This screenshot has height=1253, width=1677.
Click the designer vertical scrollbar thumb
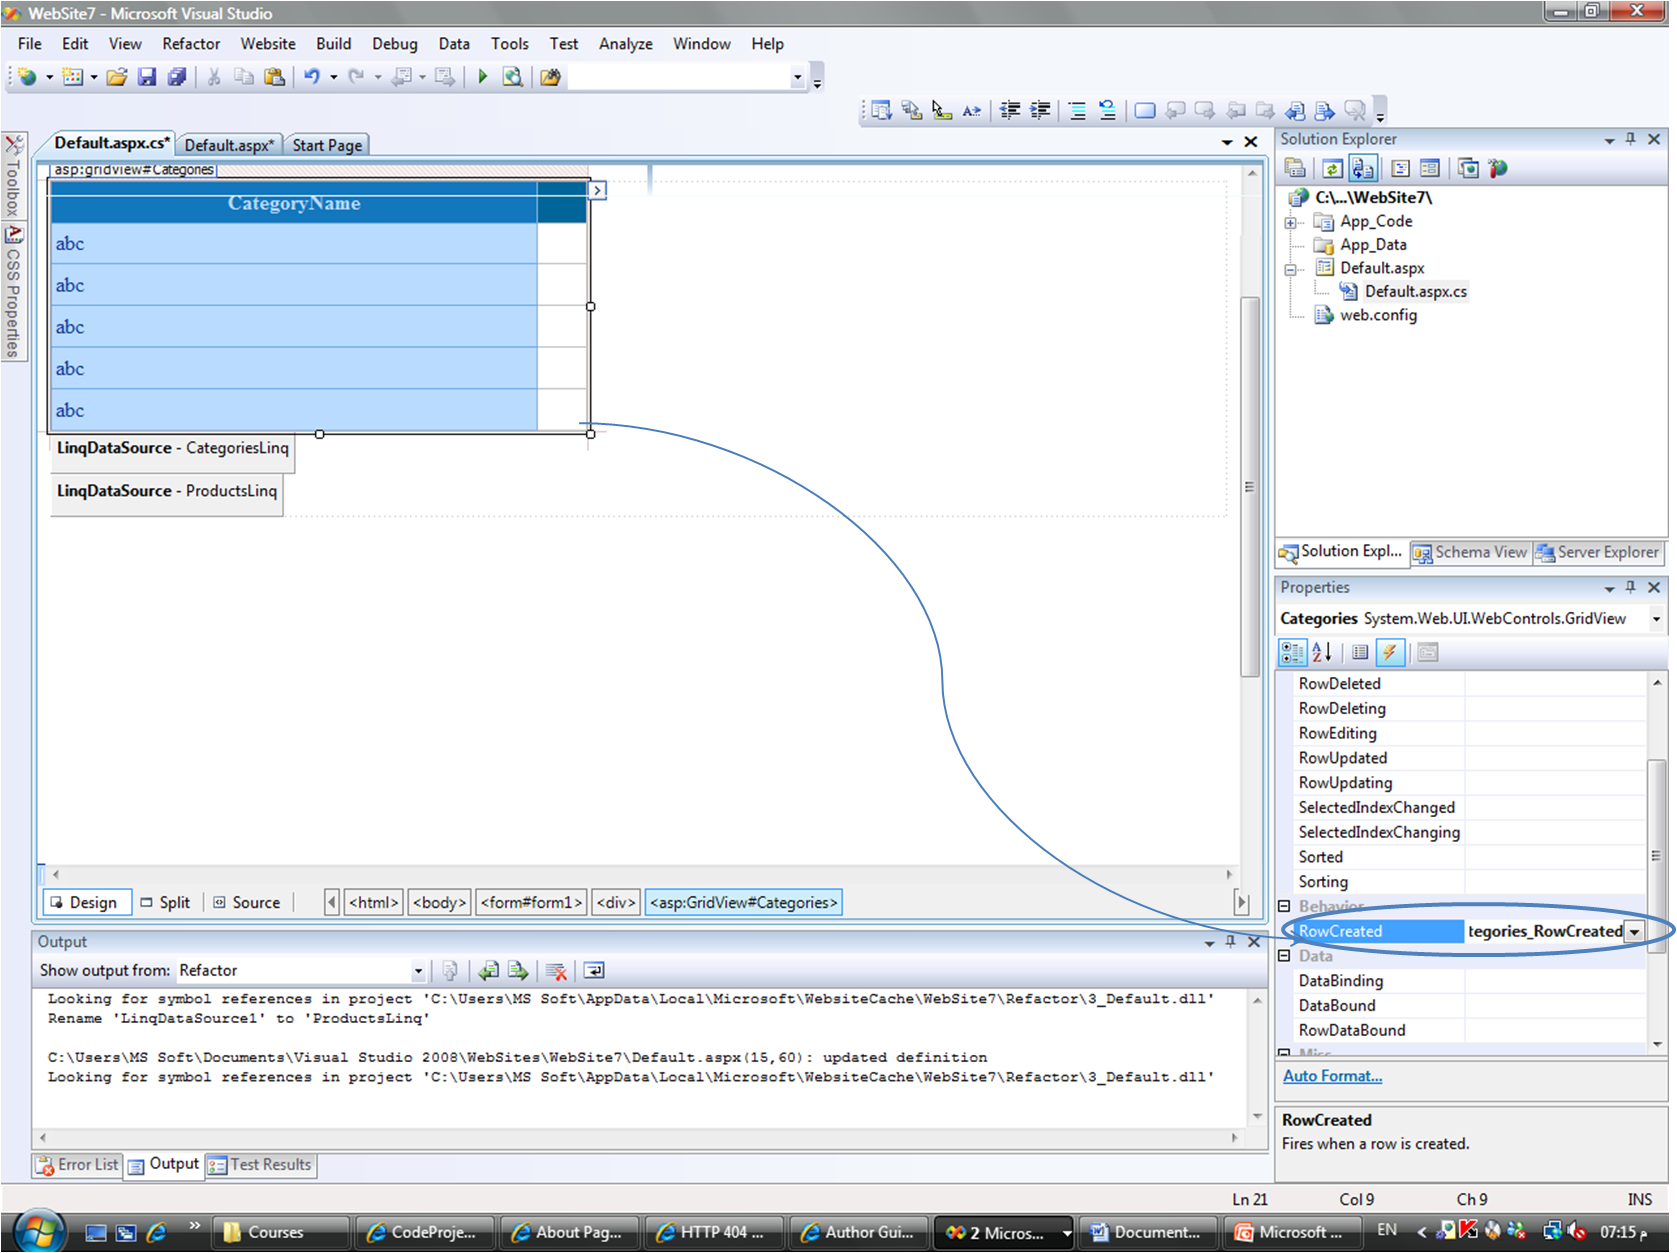tap(1250, 486)
